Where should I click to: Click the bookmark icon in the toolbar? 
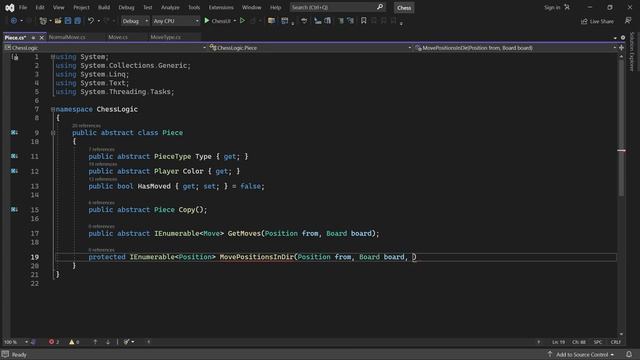pyautogui.click(x=363, y=20)
